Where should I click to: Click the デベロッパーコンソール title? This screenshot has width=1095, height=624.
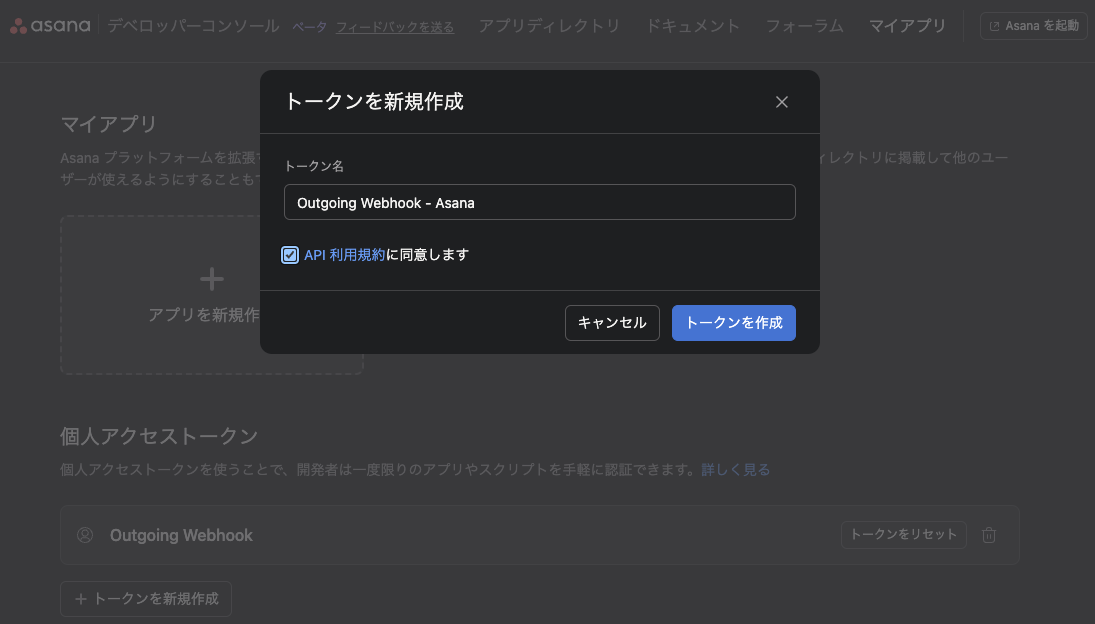(x=193, y=26)
